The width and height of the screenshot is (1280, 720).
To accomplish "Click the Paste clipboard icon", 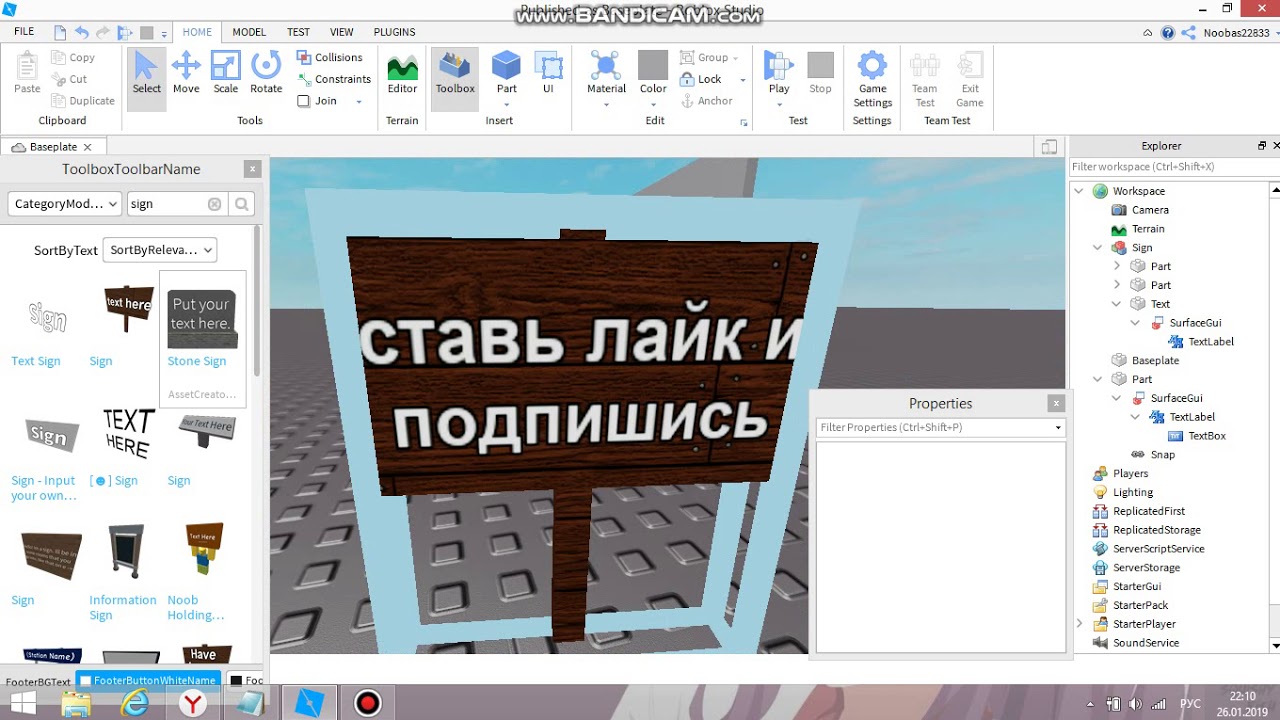I will pos(27,74).
